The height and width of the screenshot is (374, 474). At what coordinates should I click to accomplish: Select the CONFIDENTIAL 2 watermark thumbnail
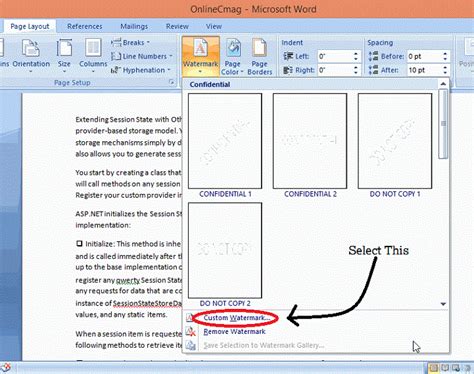pyautogui.click(x=310, y=141)
